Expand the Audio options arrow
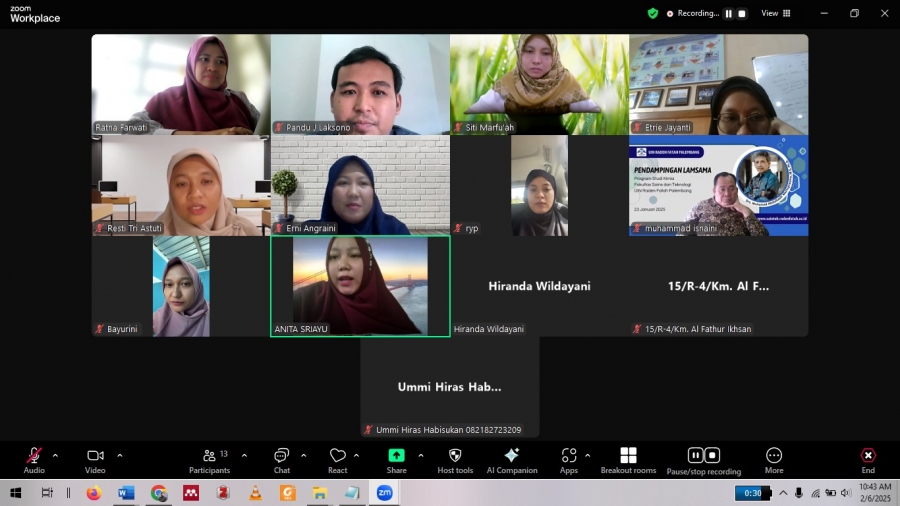 tap(55, 456)
